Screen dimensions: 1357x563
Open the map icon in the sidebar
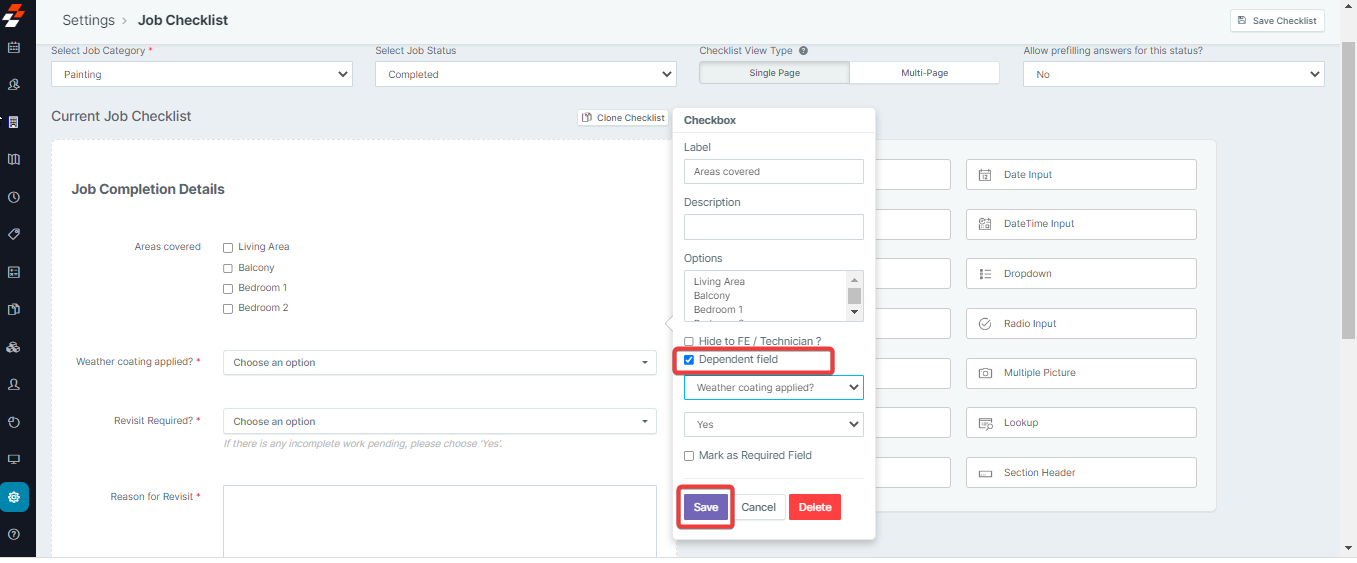coord(14,159)
